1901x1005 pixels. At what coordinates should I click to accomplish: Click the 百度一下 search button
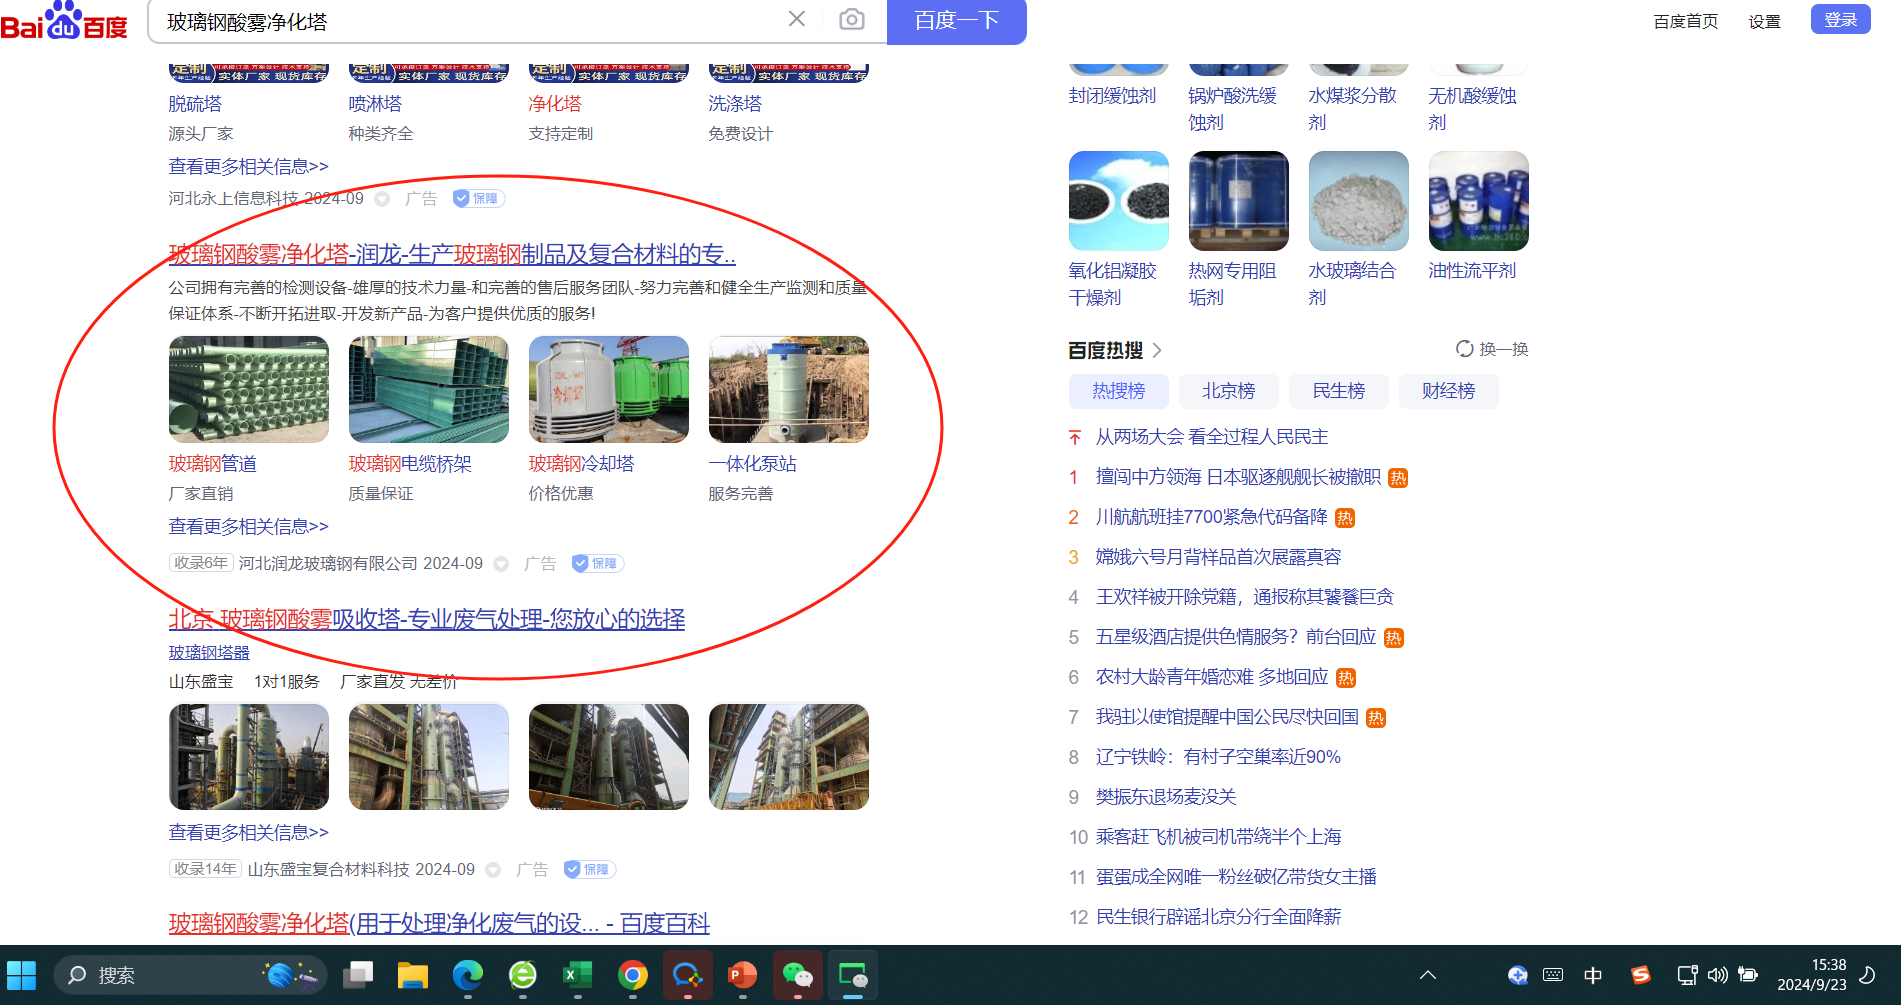tap(956, 21)
